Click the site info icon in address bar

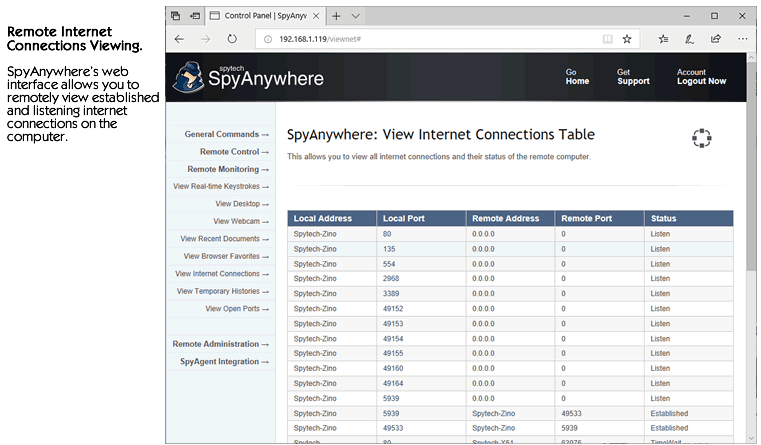pyautogui.click(x=267, y=39)
